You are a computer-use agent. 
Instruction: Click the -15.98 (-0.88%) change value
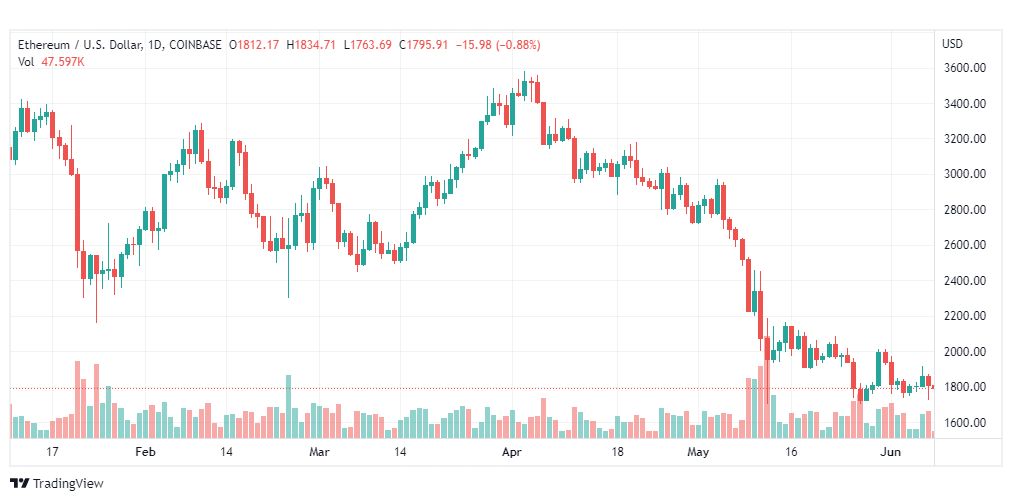click(498, 45)
